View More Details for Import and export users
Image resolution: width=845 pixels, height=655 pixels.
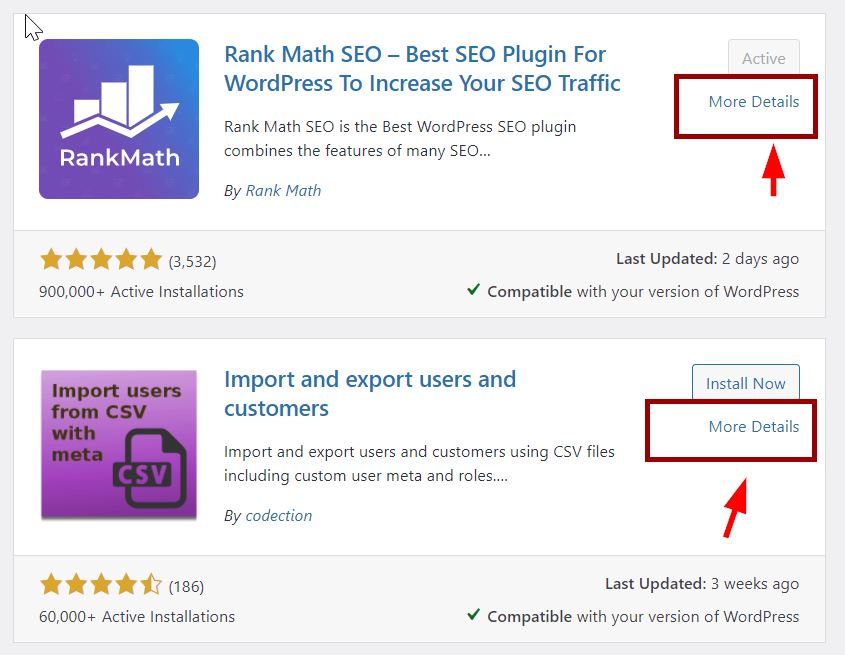click(753, 427)
